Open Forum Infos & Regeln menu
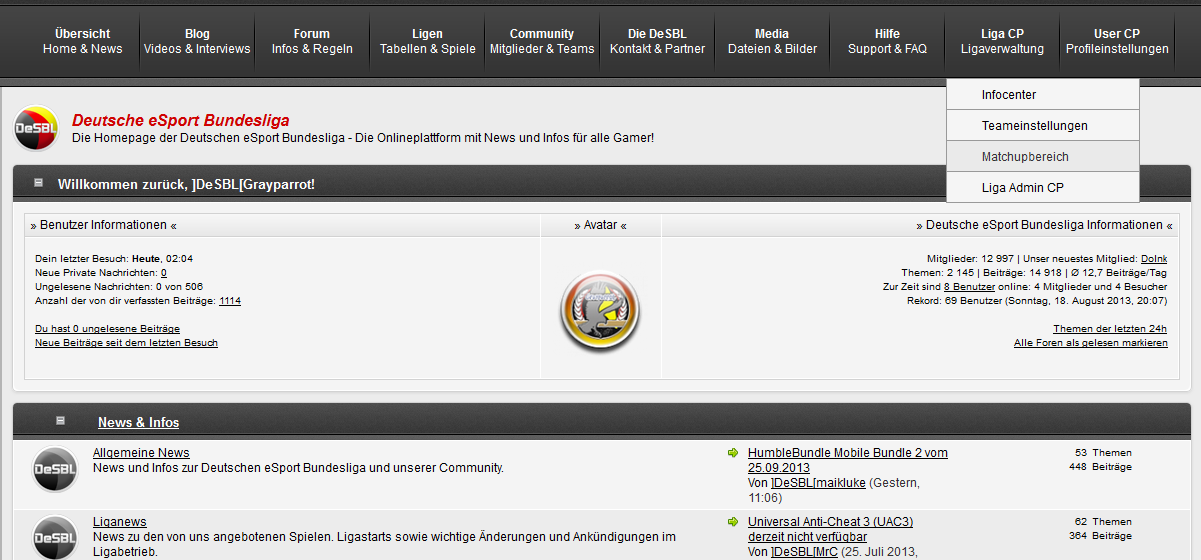Screen dimensions: 1201x560 point(312,41)
